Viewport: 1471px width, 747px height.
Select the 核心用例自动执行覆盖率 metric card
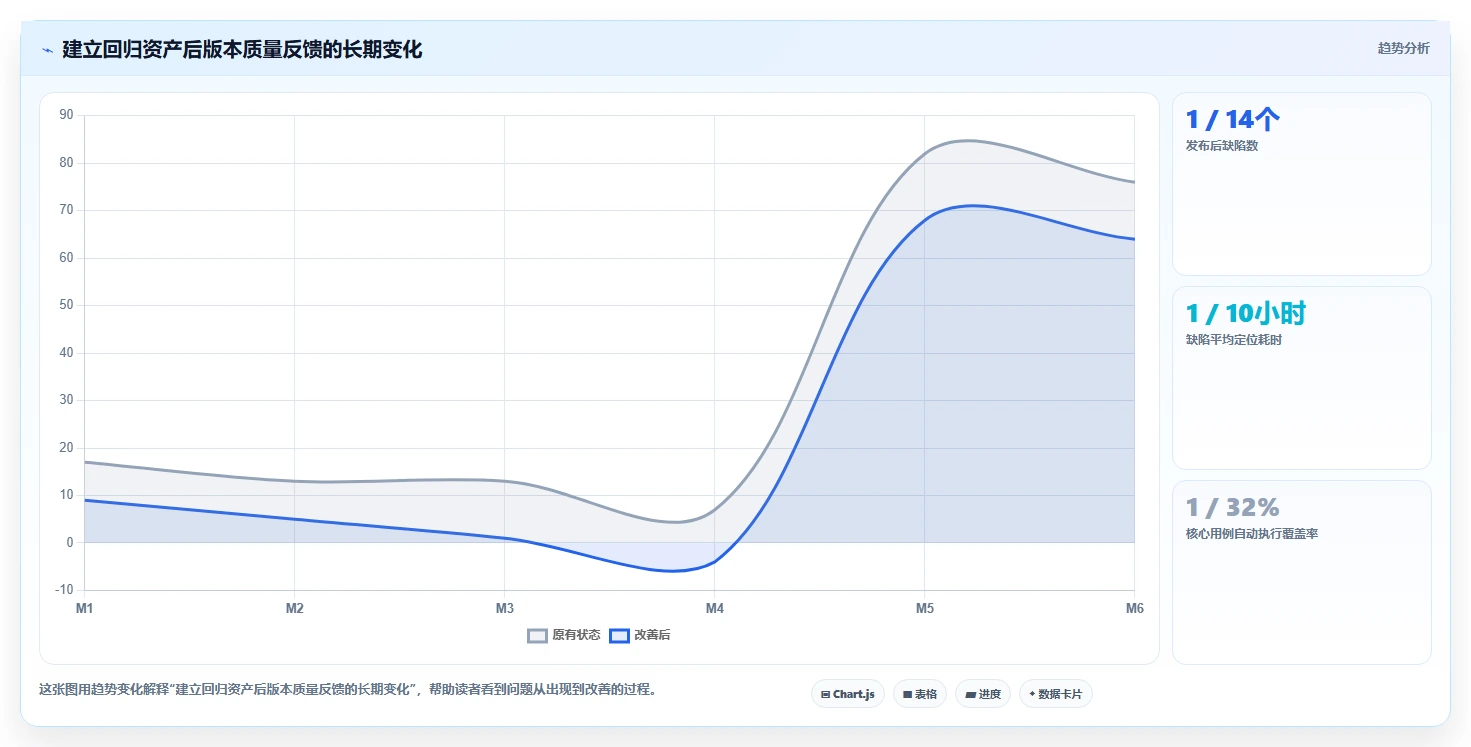click(x=1301, y=572)
